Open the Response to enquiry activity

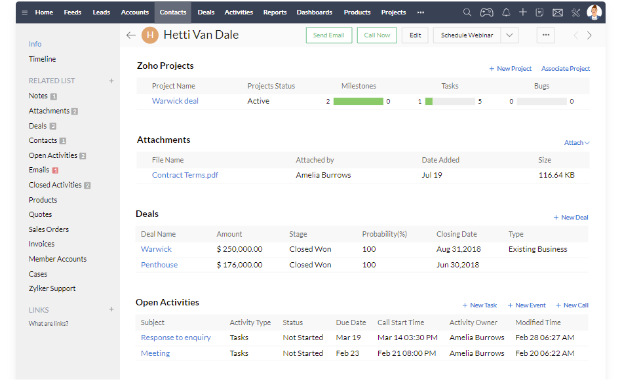point(176,337)
